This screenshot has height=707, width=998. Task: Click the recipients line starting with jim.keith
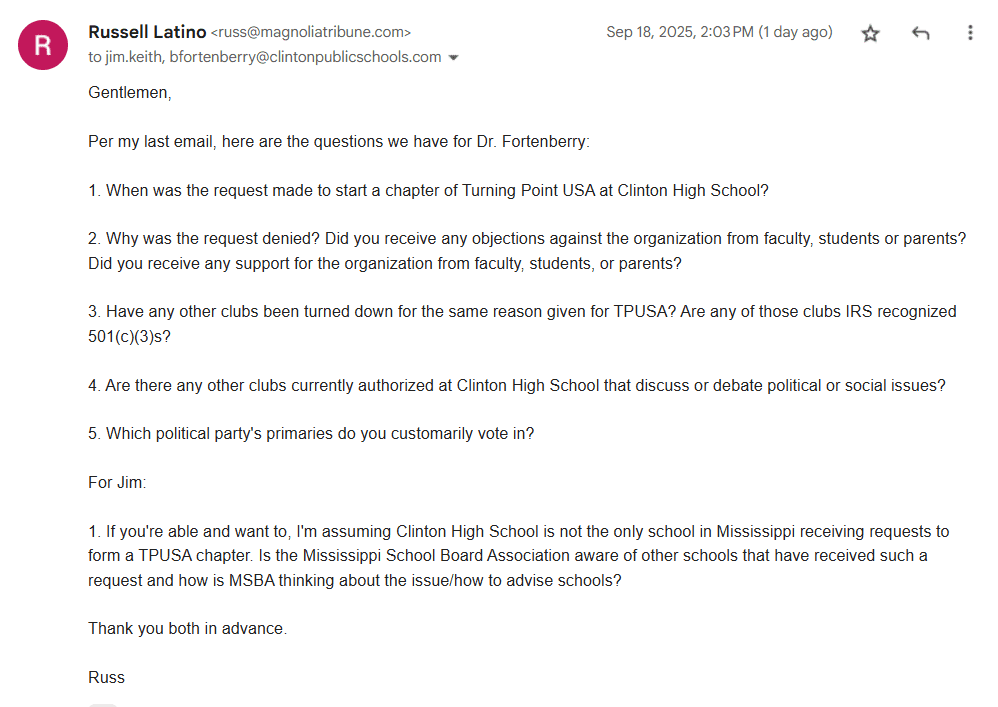pyautogui.click(x=265, y=57)
